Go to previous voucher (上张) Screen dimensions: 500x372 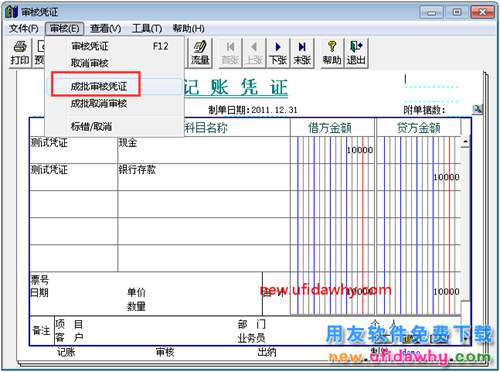point(254,53)
